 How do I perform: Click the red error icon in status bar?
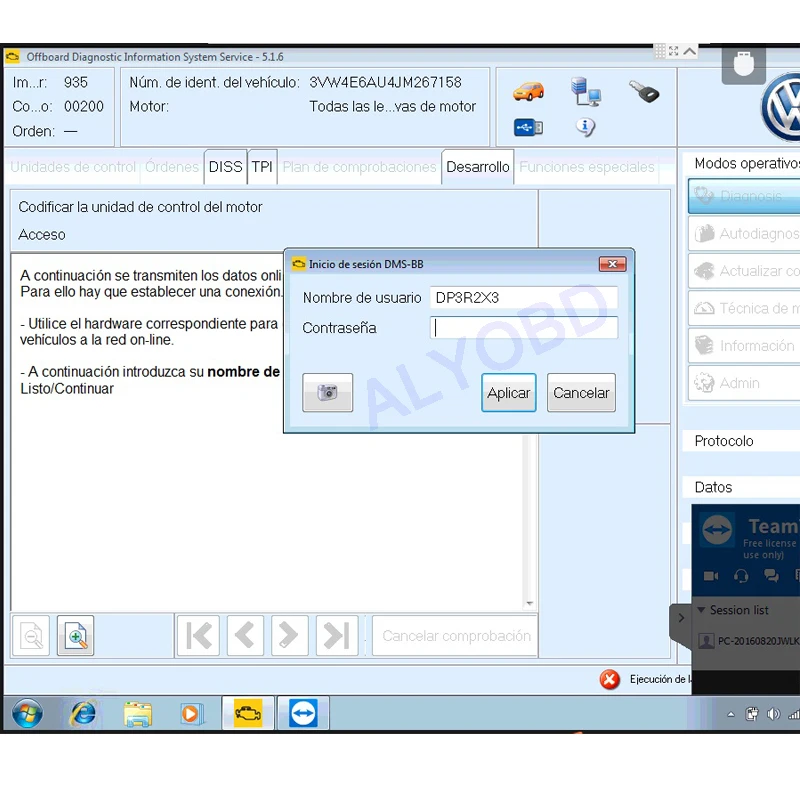(609, 680)
